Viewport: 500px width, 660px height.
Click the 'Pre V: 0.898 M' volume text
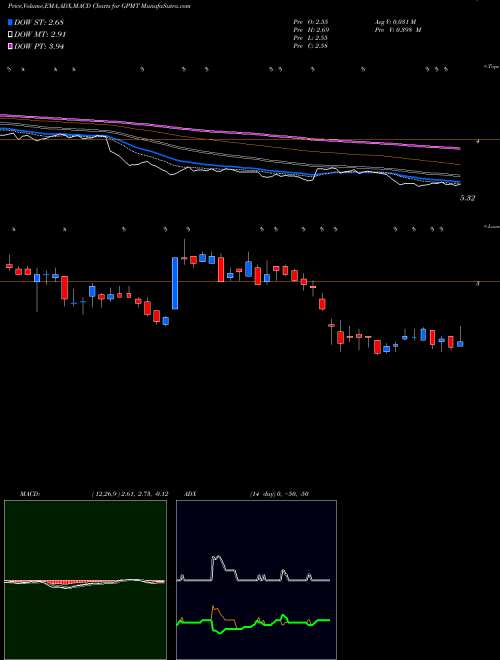[397, 30]
